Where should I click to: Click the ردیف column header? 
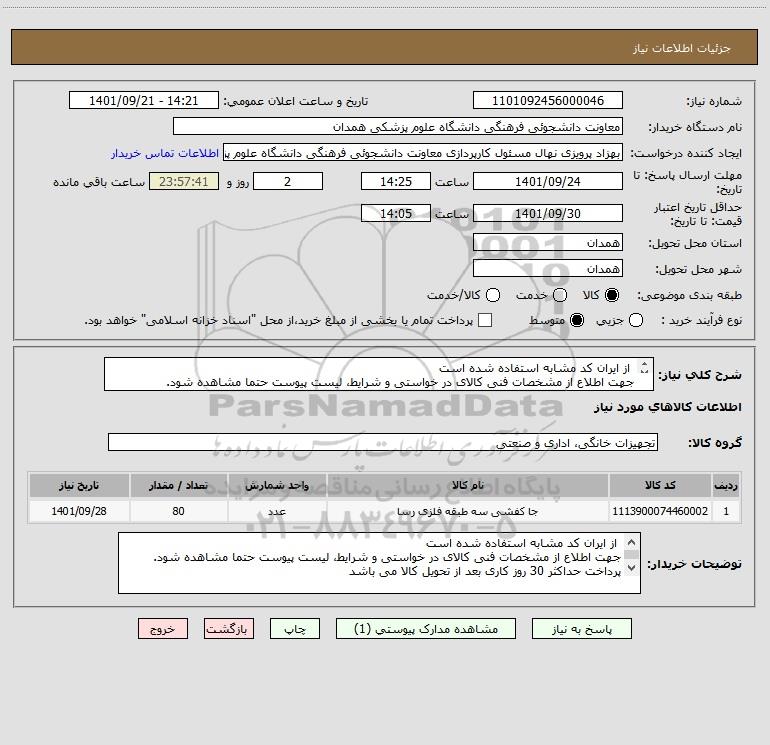[726, 485]
